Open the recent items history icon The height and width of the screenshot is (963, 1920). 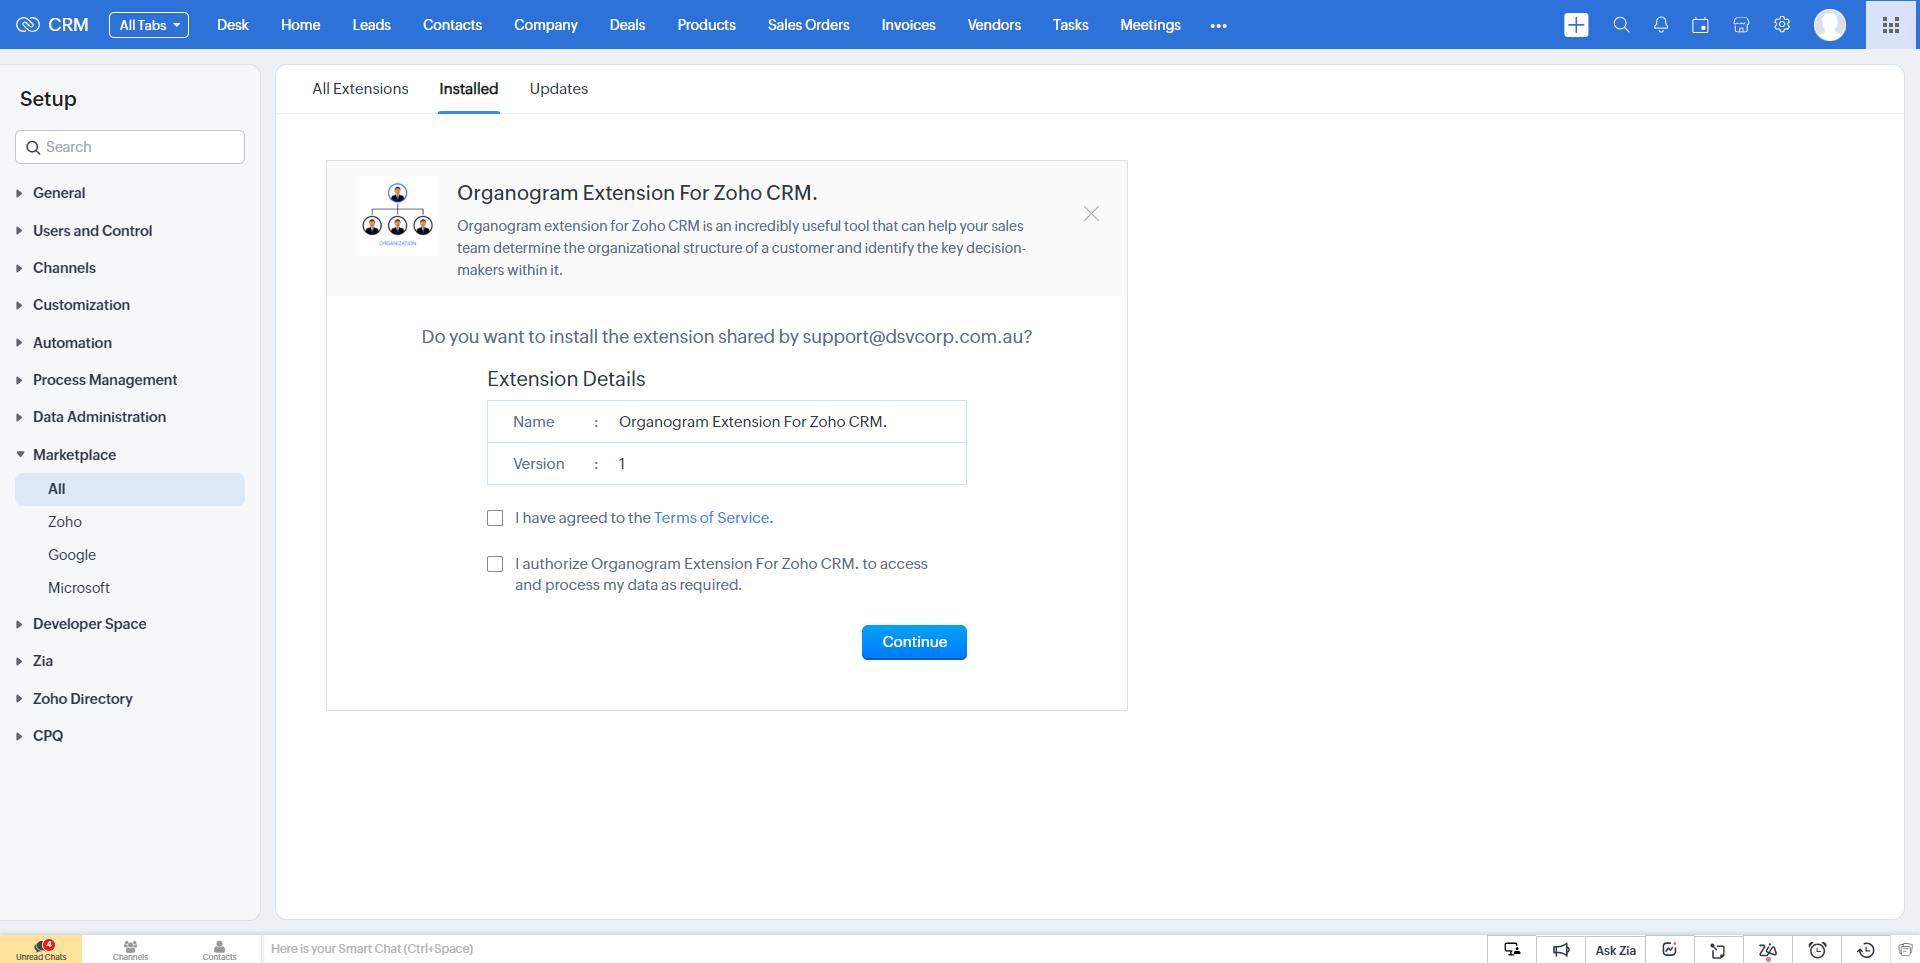1866,950
